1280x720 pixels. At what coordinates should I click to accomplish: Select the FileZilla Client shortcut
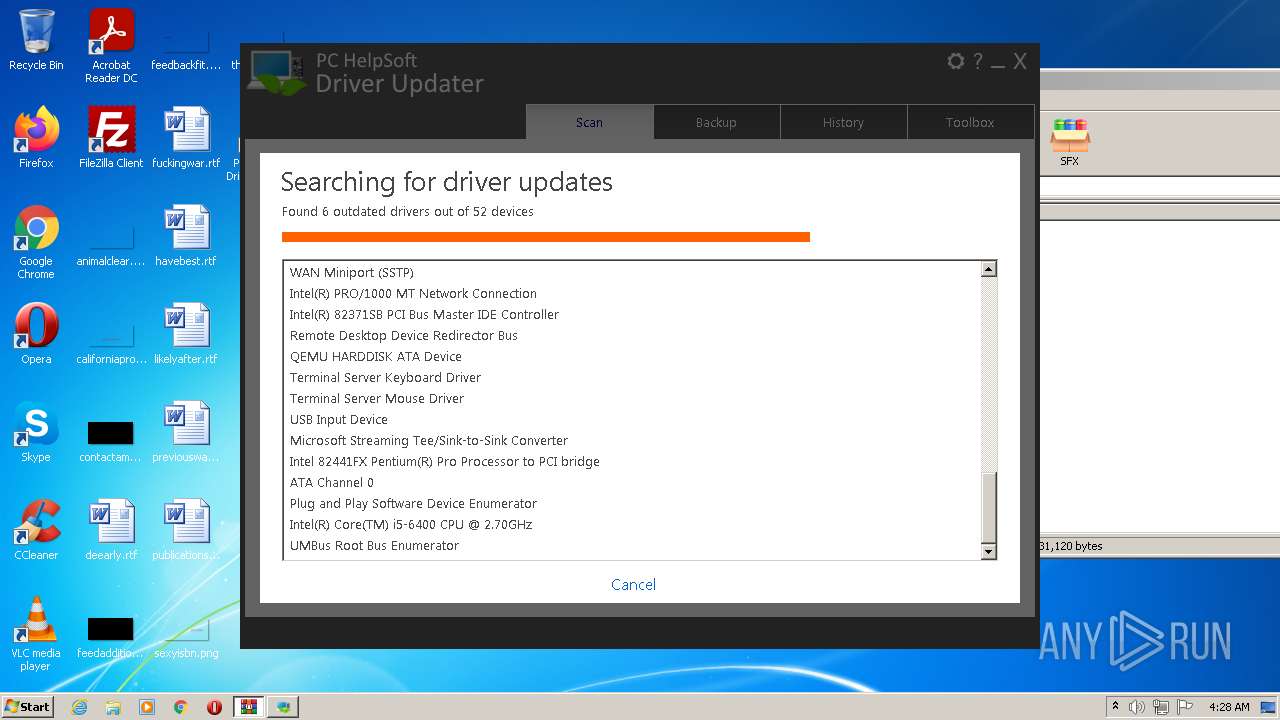pos(111,138)
